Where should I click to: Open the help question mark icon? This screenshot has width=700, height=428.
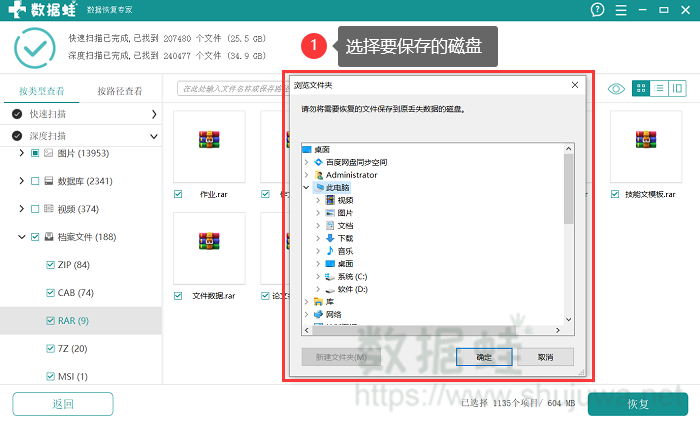tap(597, 9)
